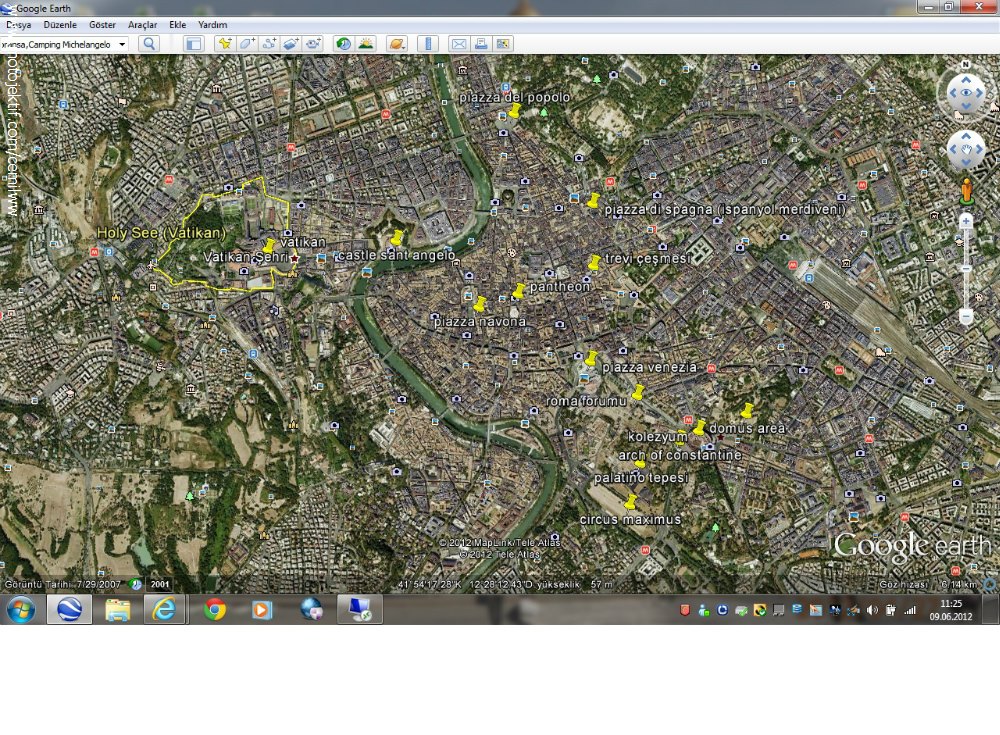Open Google Chrome from the taskbar
1000x735 pixels.
(215, 610)
